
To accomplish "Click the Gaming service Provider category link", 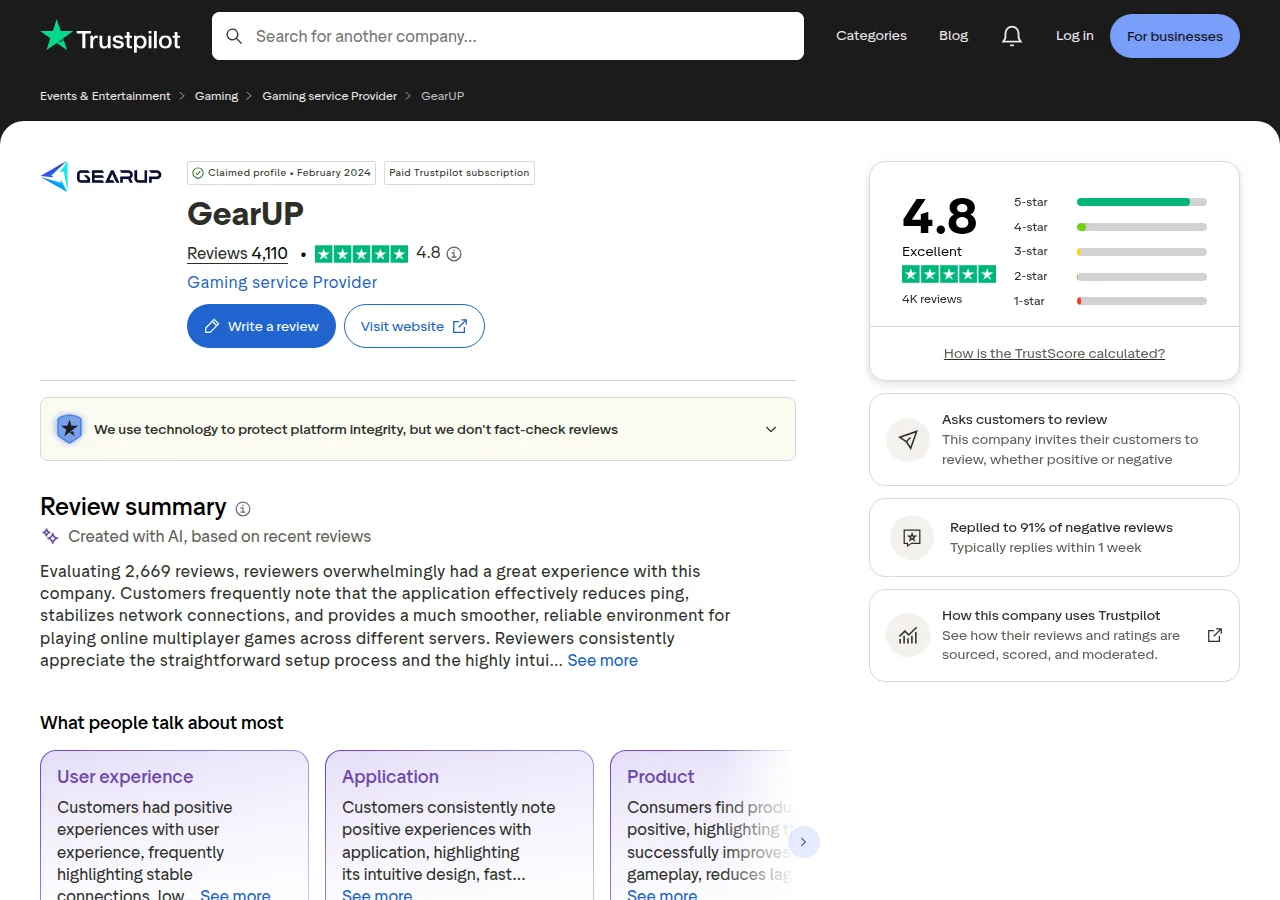I will click(x=282, y=282).
